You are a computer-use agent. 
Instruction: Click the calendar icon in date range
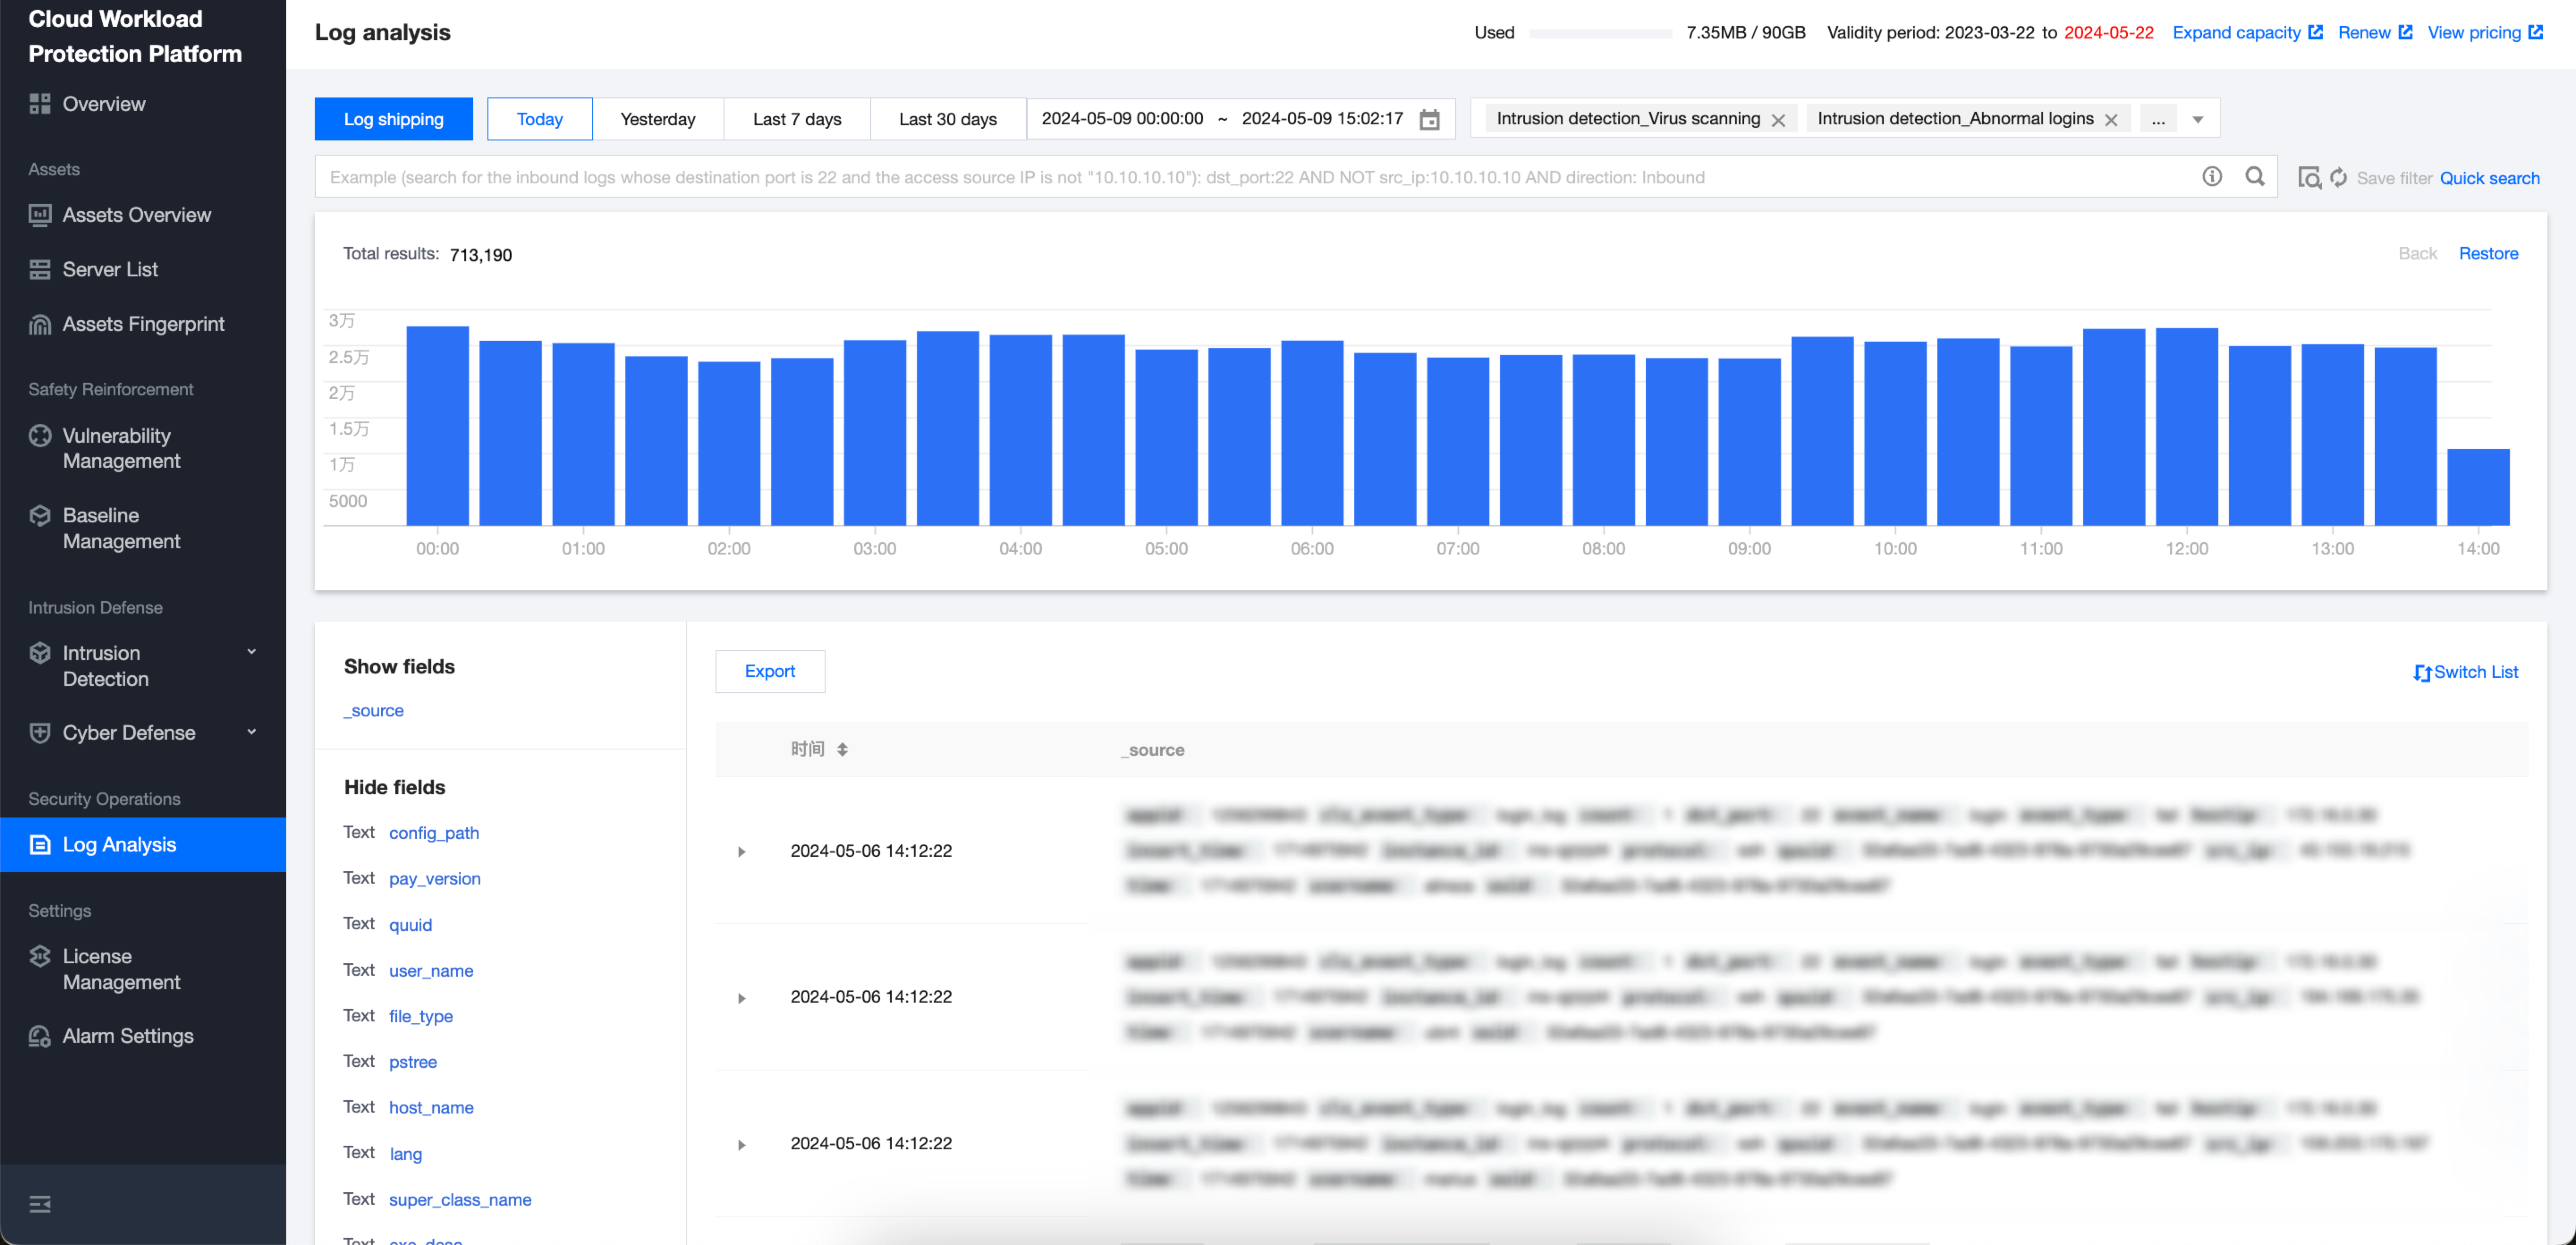click(x=1429, y=119)
